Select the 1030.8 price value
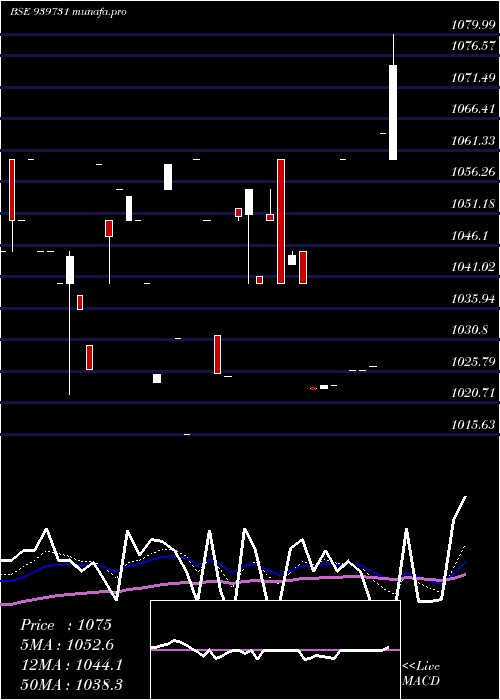 pos(469,330)
